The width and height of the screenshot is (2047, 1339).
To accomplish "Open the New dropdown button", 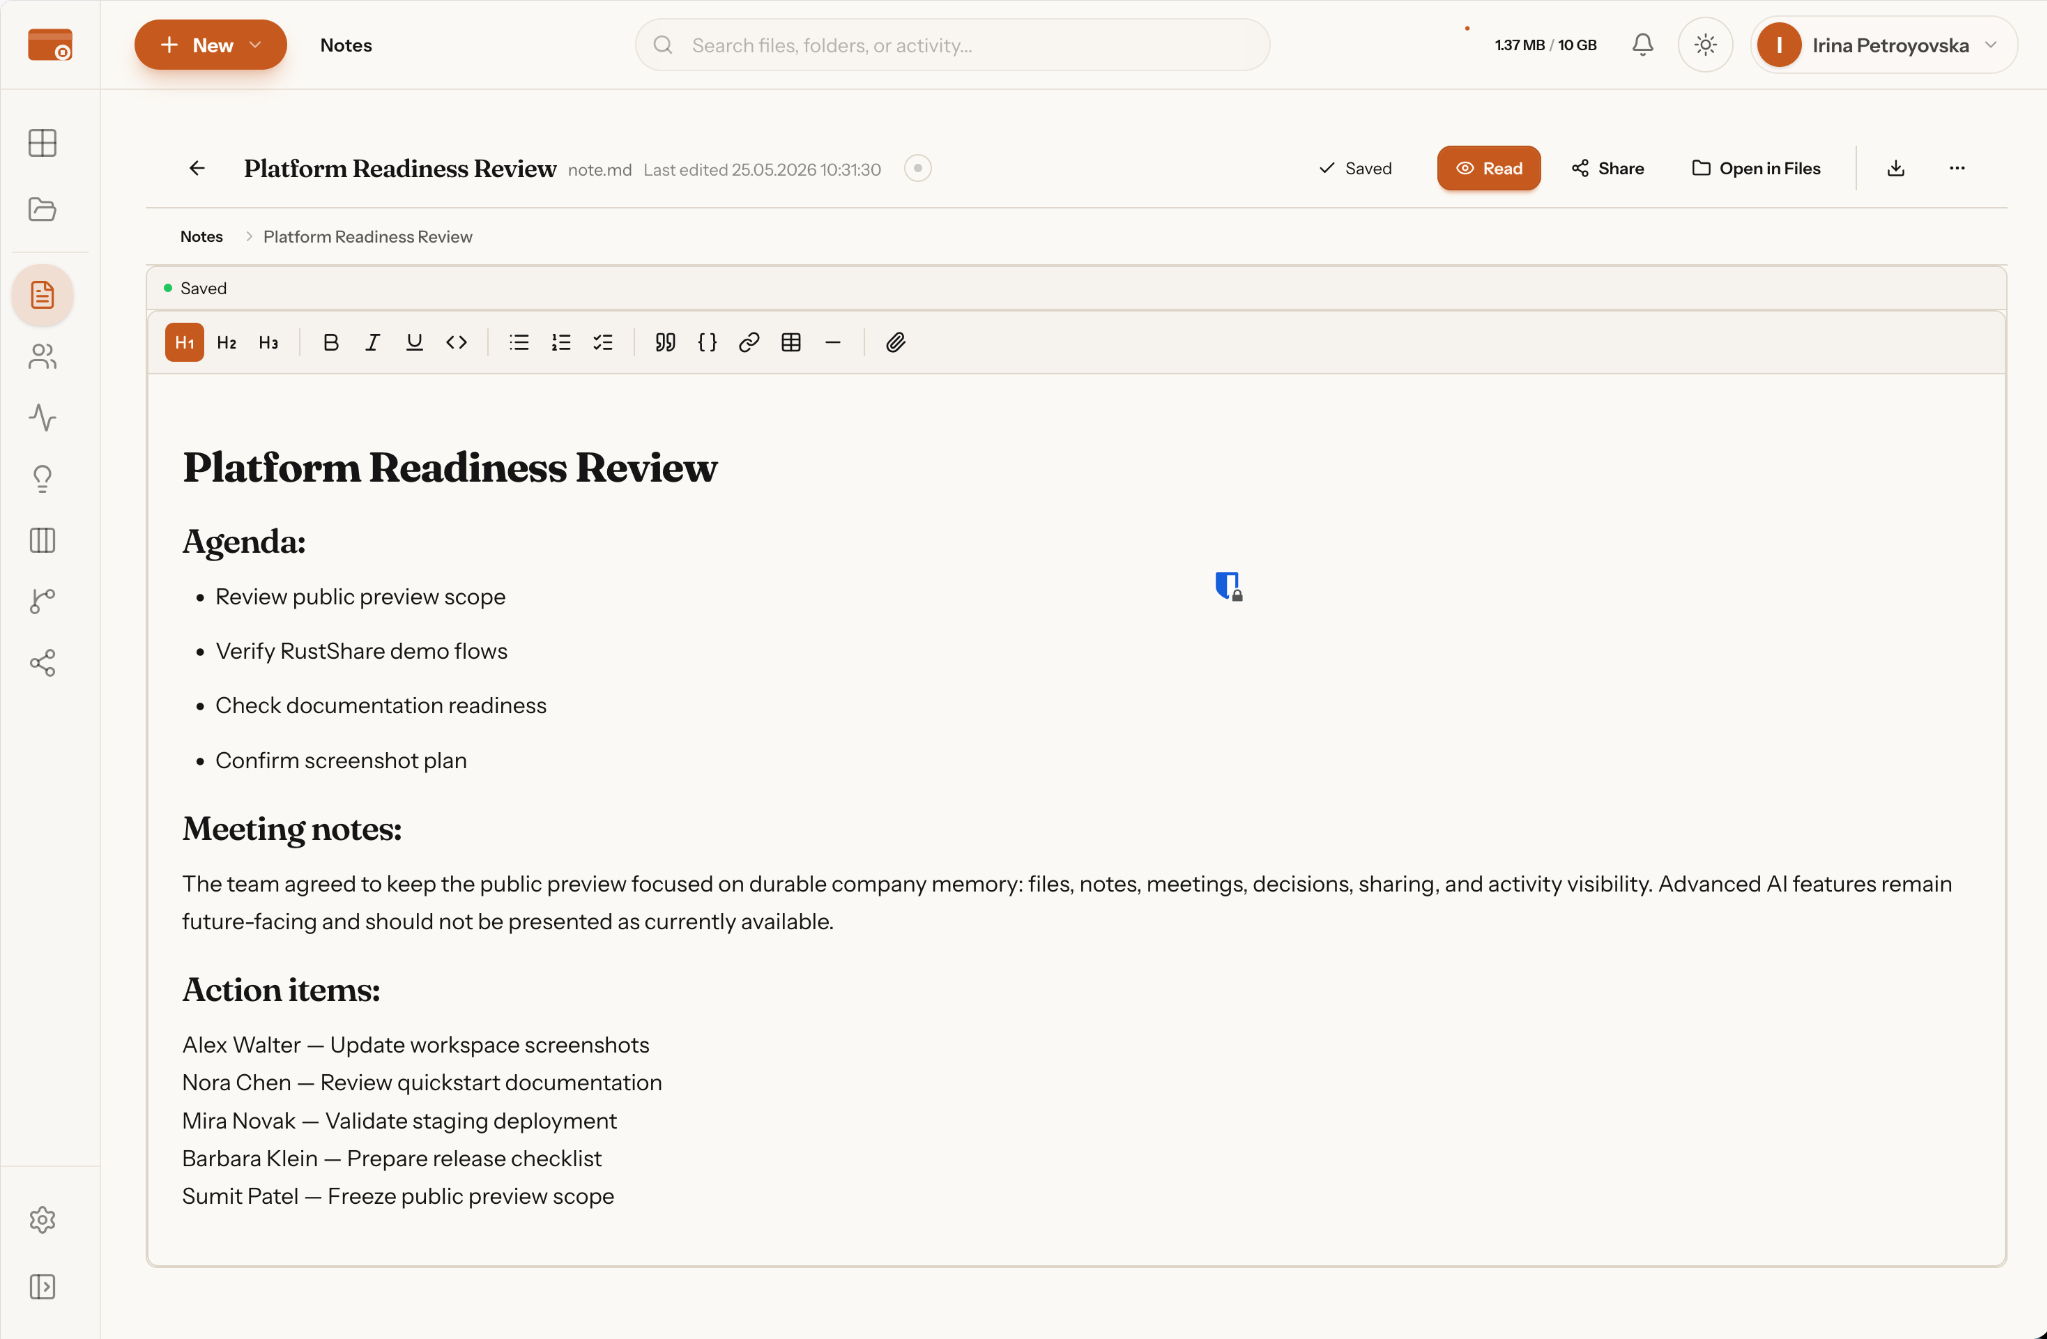I will 210,45.
